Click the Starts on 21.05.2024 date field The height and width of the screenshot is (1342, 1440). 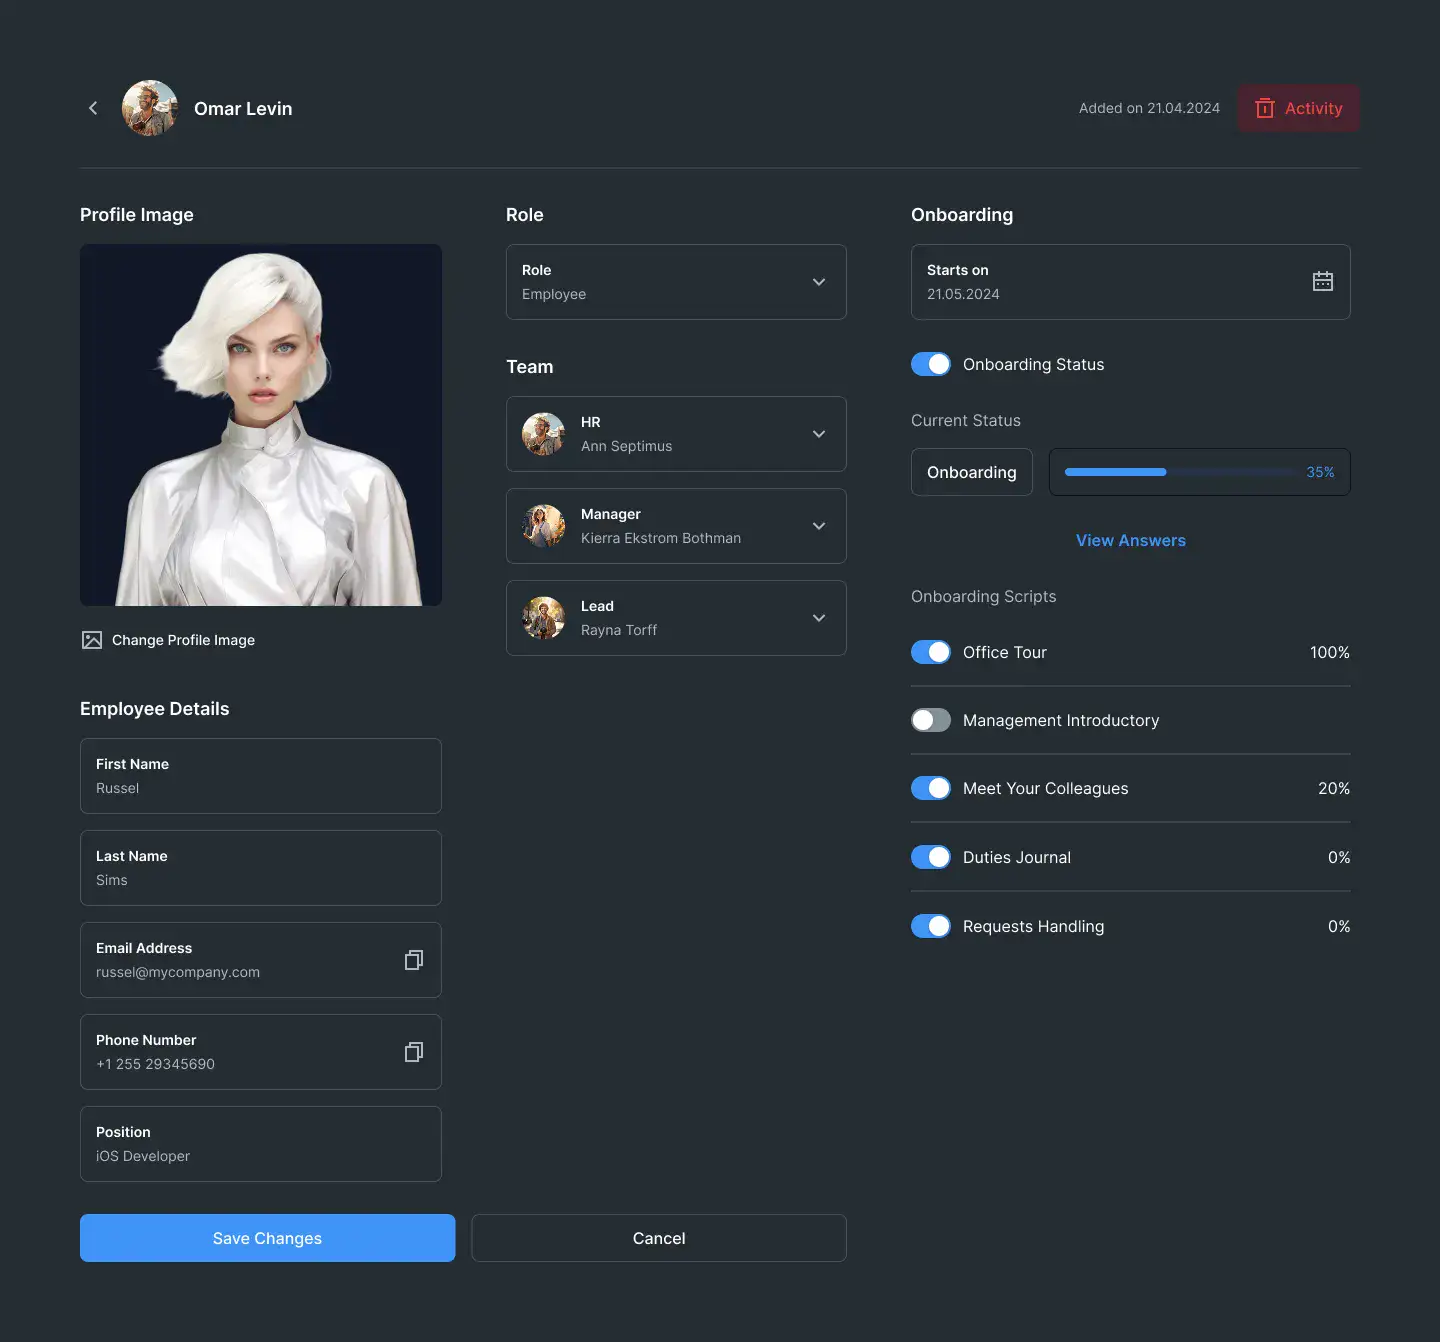1131,282
